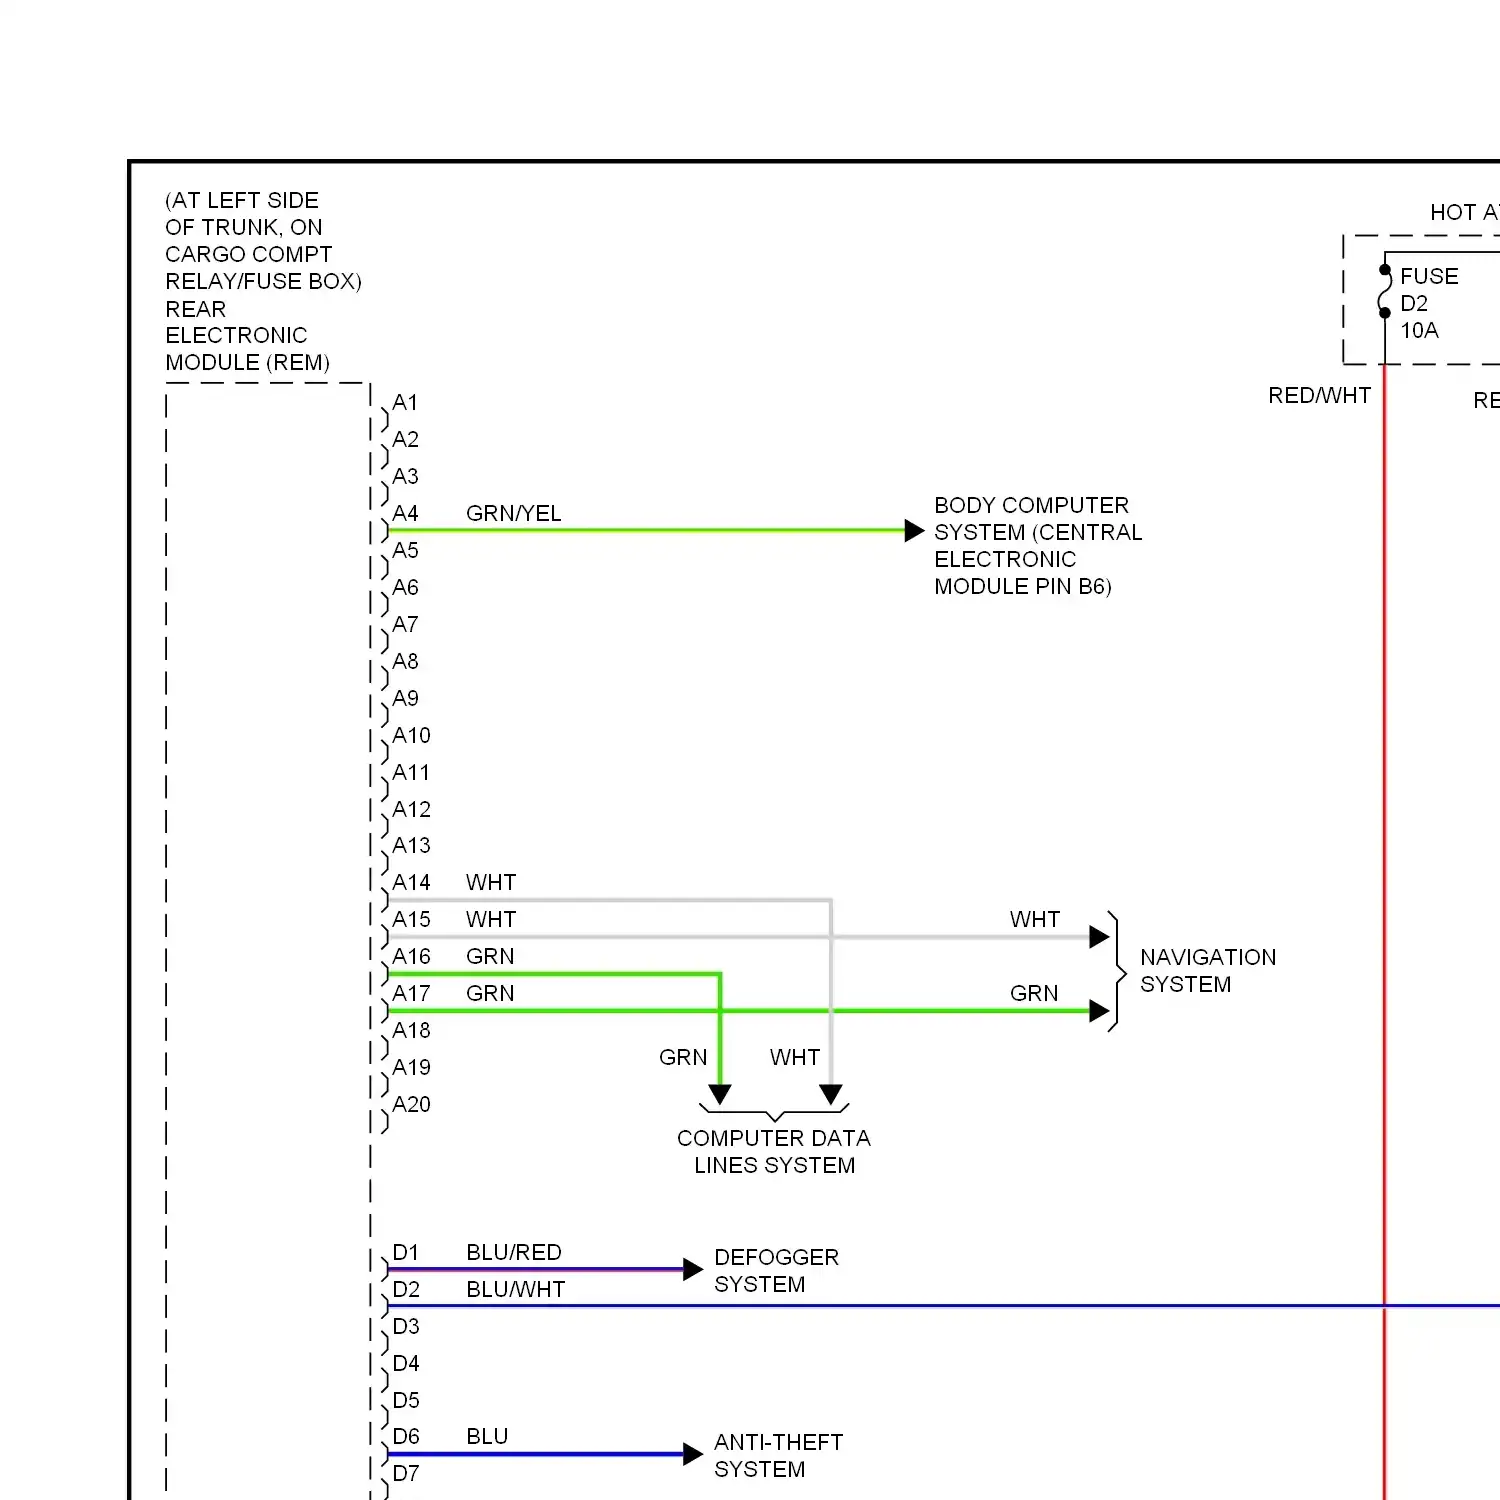Screen dimensions: 1500x1500
Task: Click the A6 pin label
Action: (x=405, y=588)
